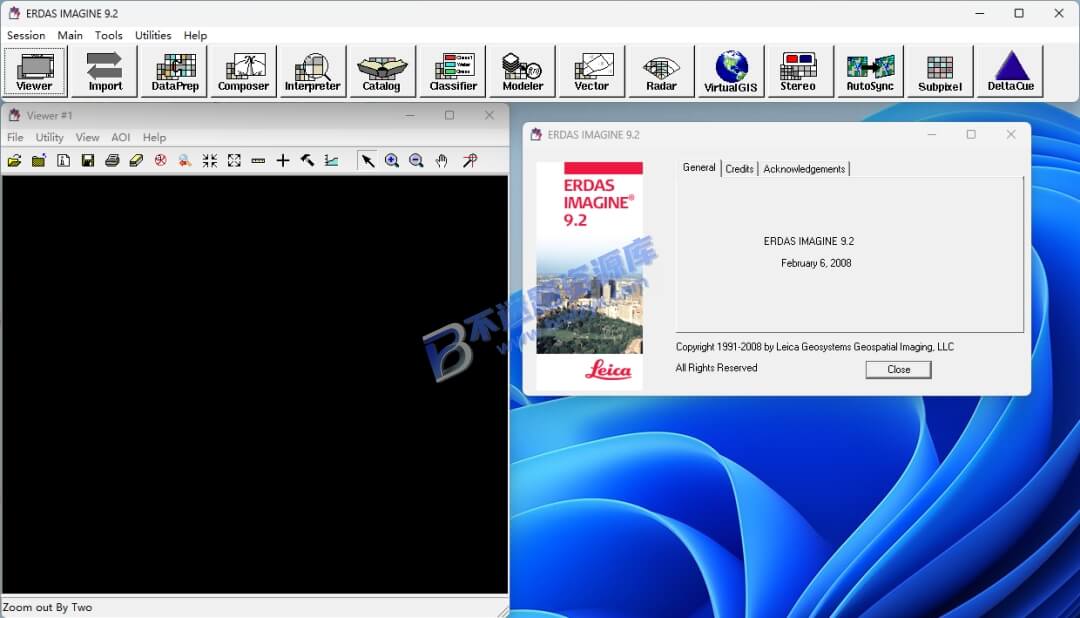Maximize the Viewer #1 window

(x=449, y=115)
